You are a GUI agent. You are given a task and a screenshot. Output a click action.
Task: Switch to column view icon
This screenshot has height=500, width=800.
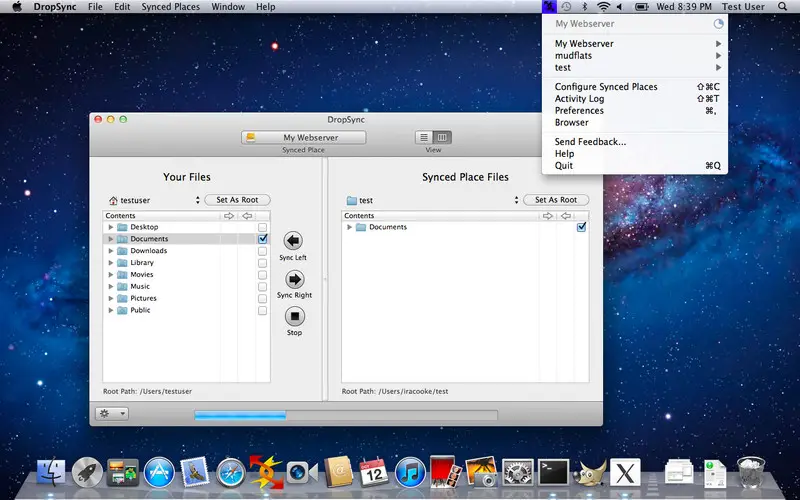(x=442, y=137)
